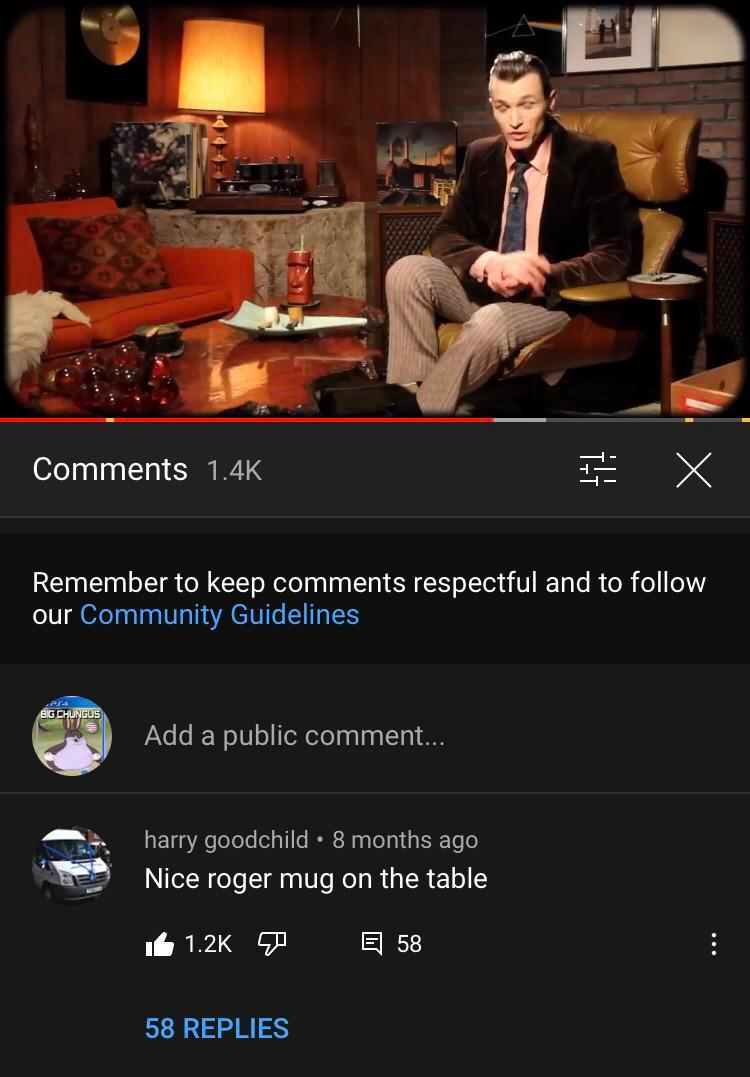750x1077 pixels.
Task: Open harry goodchild's van avatar
Action: (71, 865)
